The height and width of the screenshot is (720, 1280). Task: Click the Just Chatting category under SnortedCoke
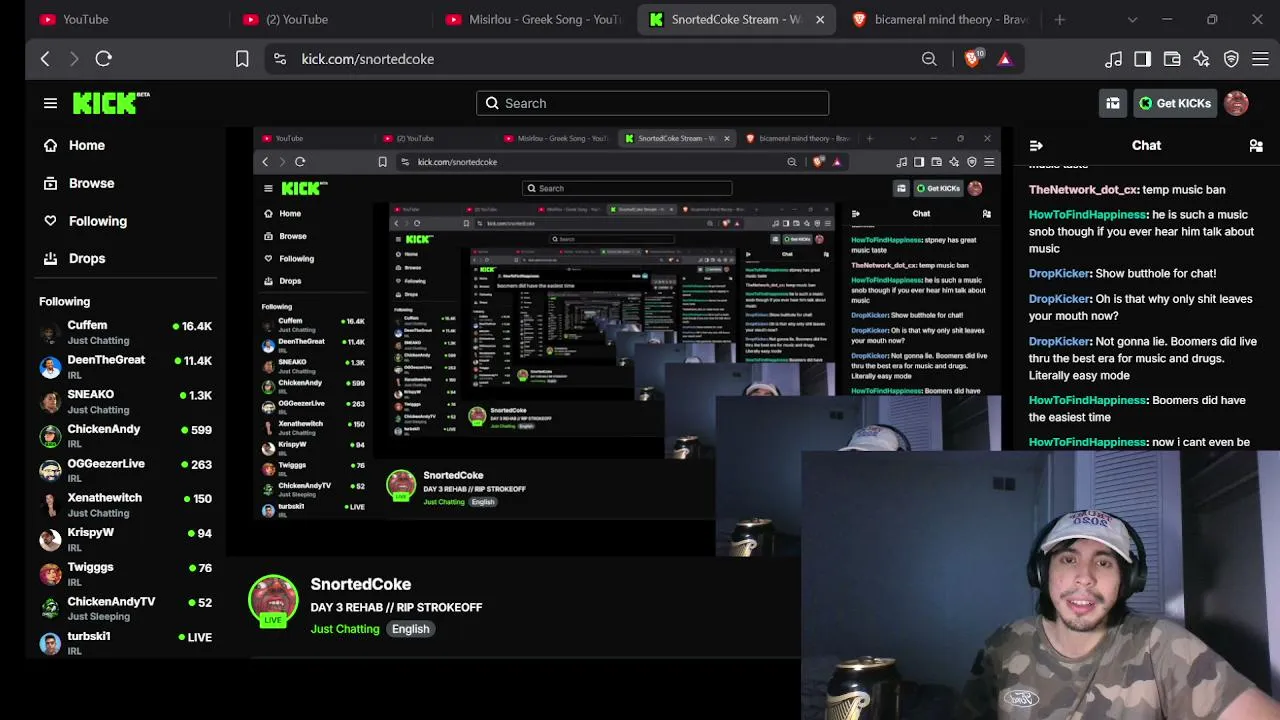345,629
